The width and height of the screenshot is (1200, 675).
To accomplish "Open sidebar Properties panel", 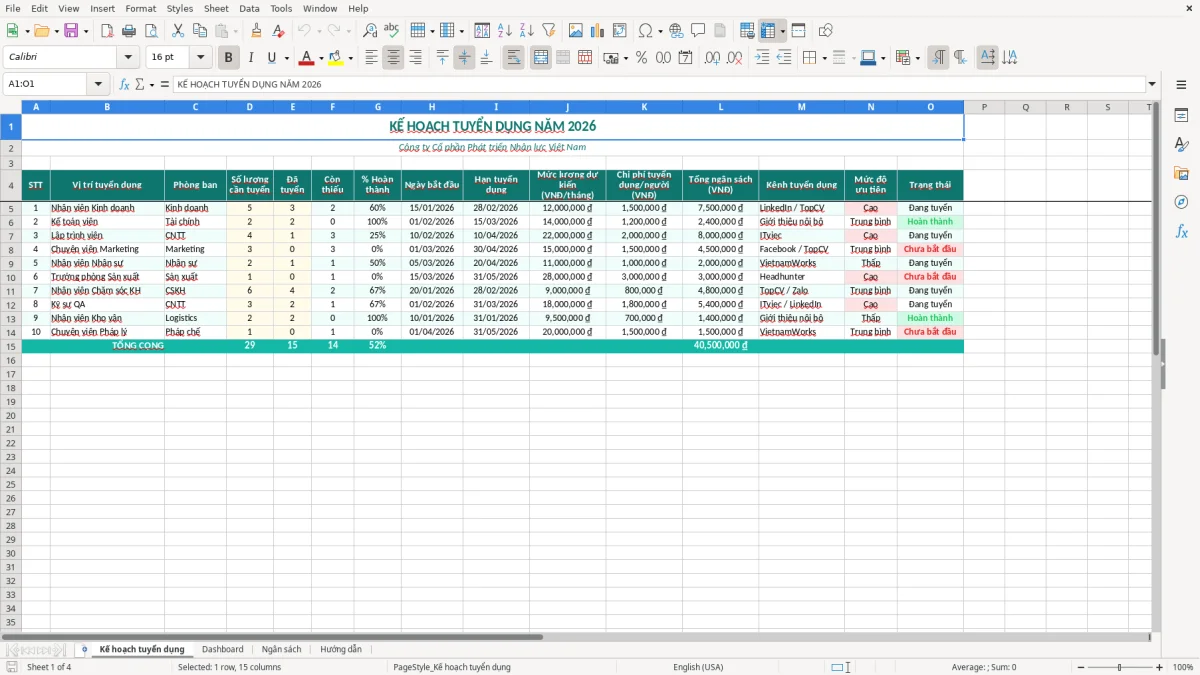I will [x=1181, y=116].
